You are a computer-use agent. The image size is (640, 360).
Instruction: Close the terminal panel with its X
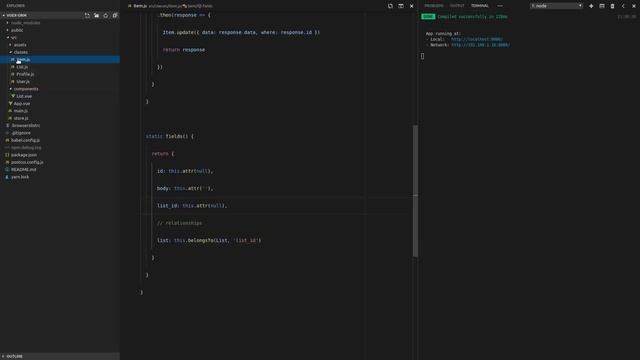(x=633, y=6)
